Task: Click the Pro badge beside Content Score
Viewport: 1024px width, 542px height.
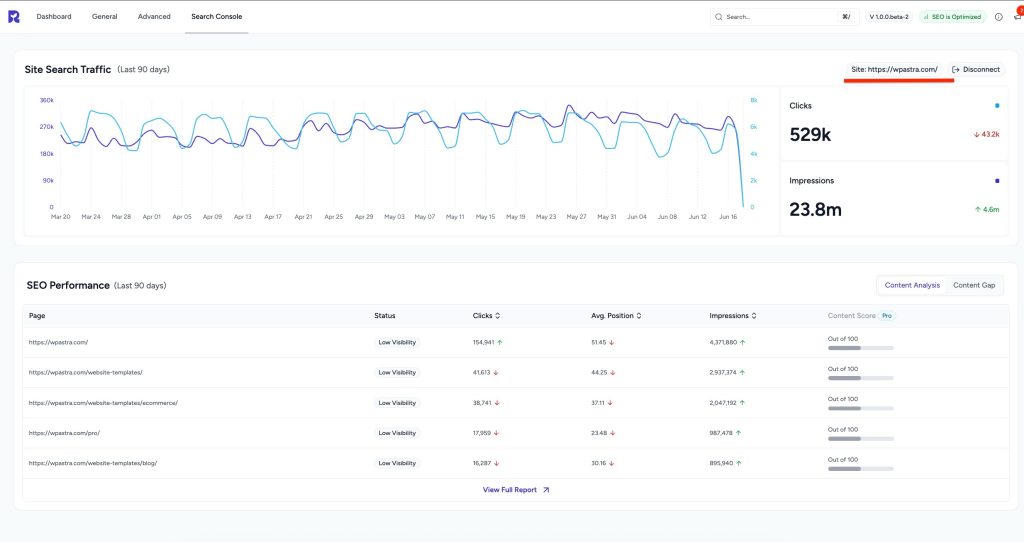Action: (x=887, y=316)
